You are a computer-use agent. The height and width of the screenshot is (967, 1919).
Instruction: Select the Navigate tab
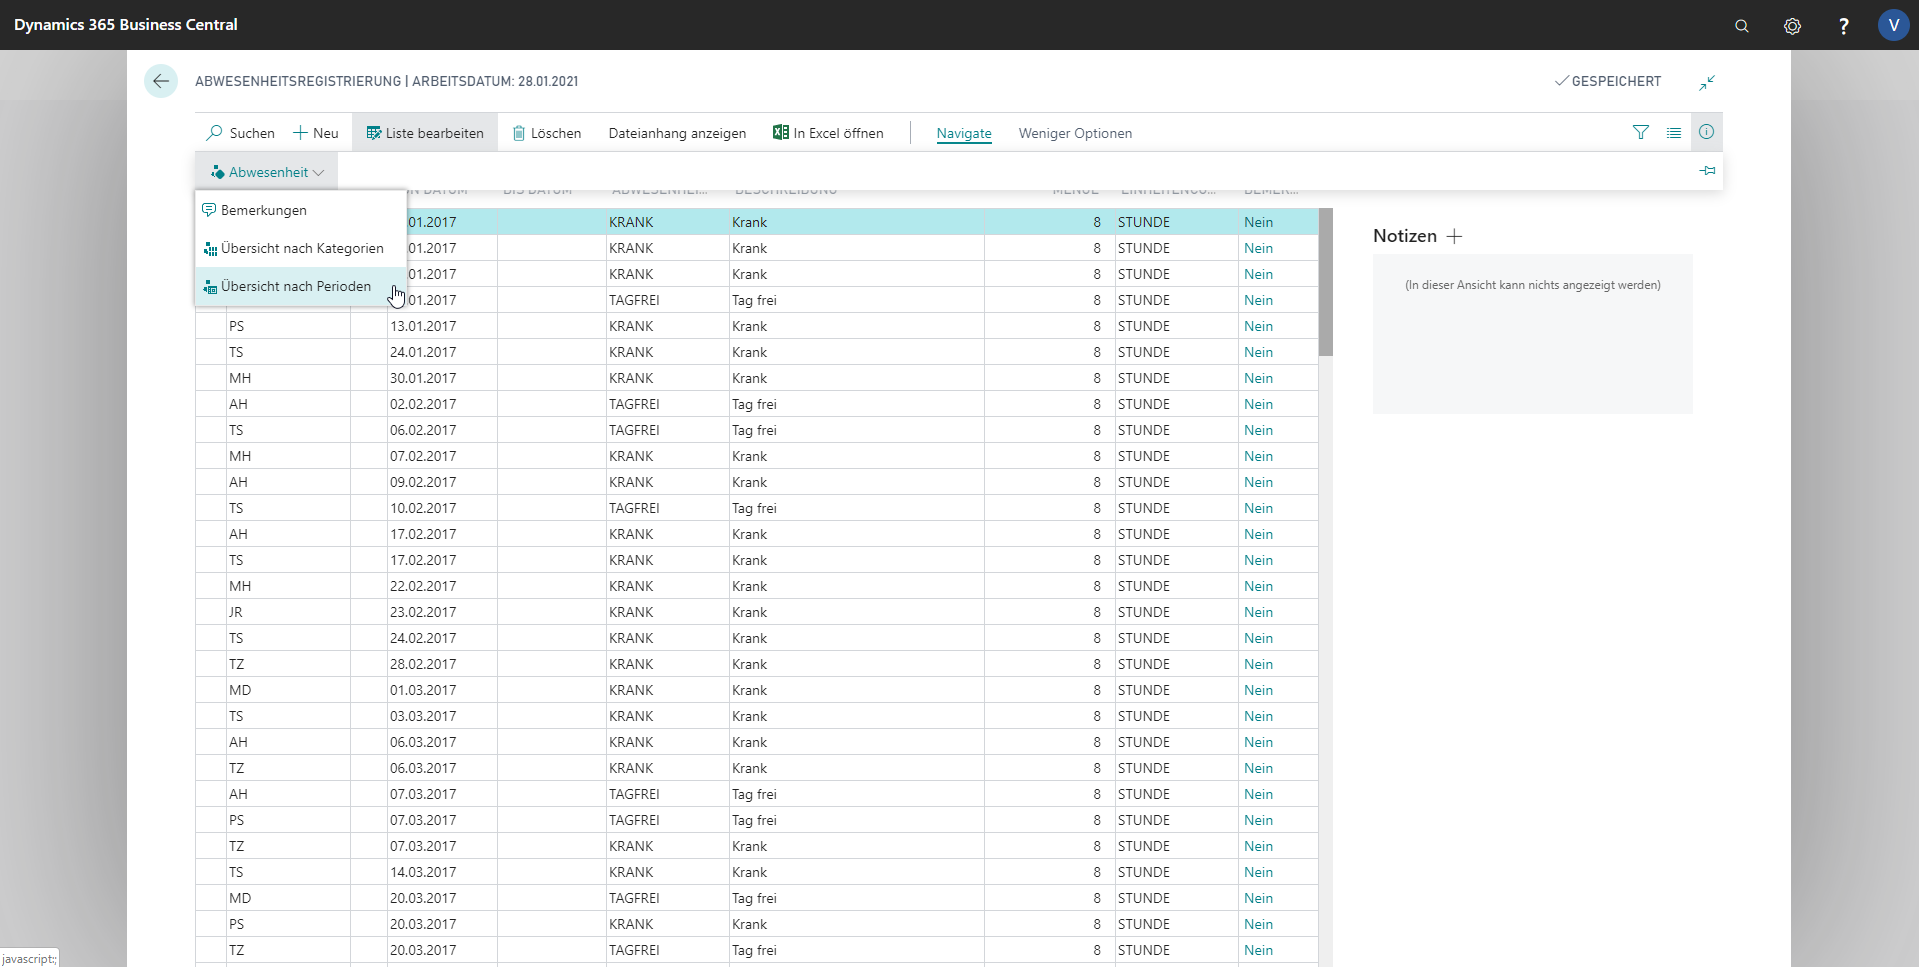coord(964,133)
